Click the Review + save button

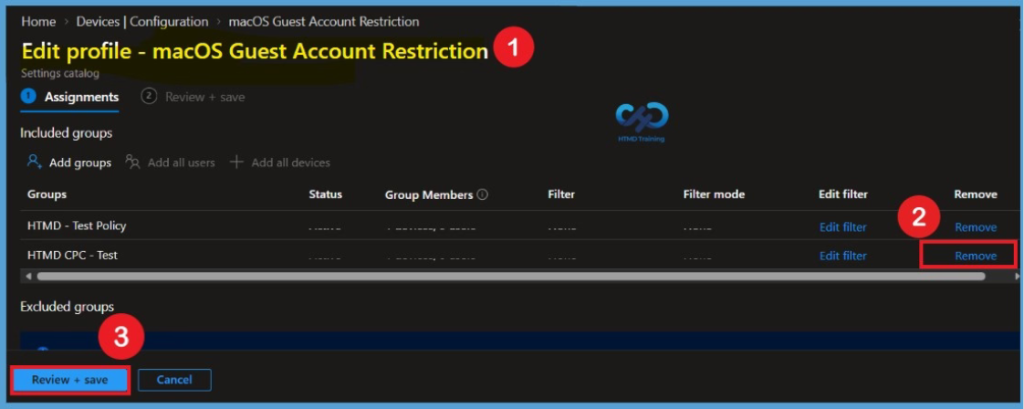[x=70, y=380]
